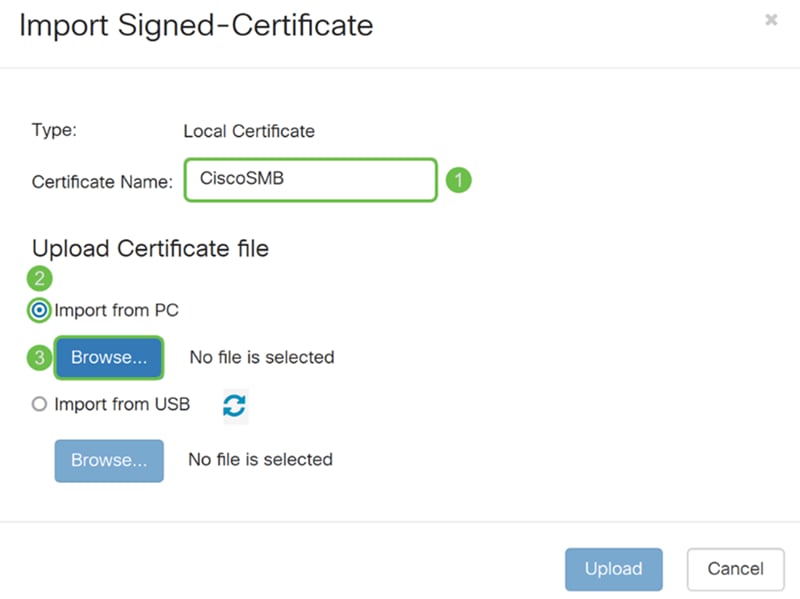This screenshot has height=599, width=800.
Task: Click the Import Signed-Certificate title
Action: pyautogui.click(x=196, y=26)
